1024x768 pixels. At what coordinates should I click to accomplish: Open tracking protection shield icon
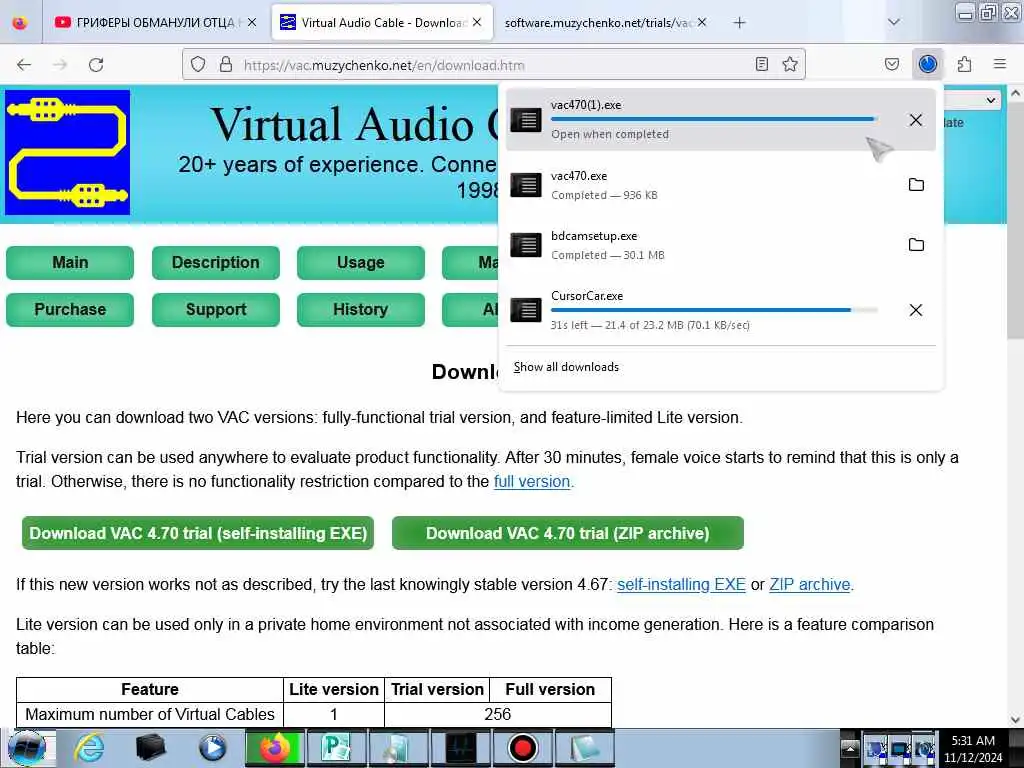pos(198,65)
